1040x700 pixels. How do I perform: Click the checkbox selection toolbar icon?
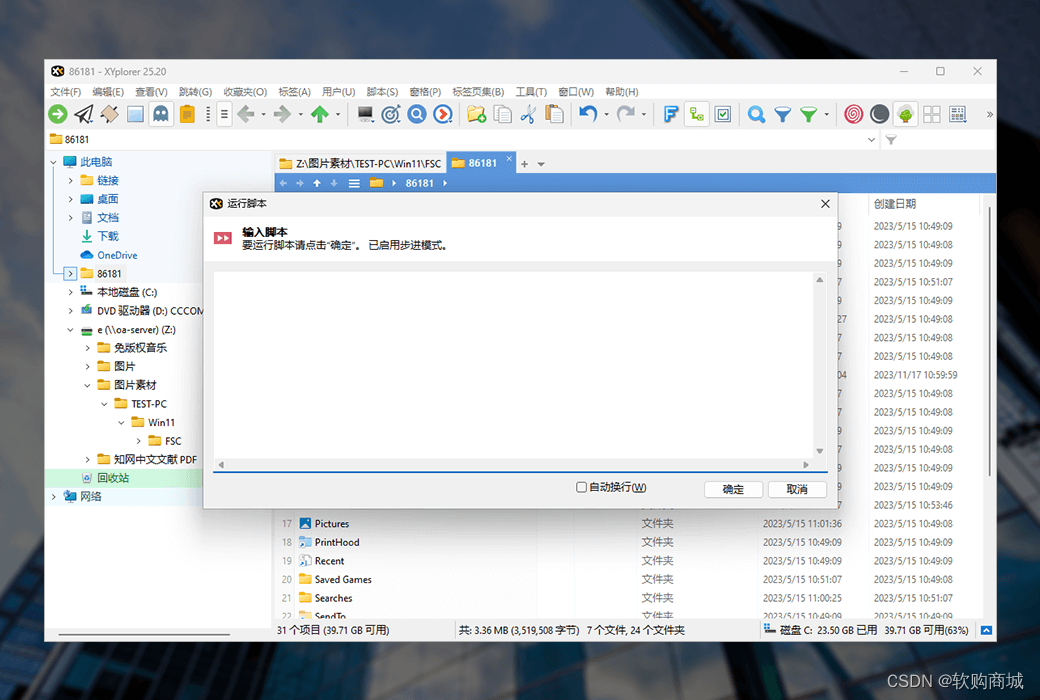pos(723,114)
